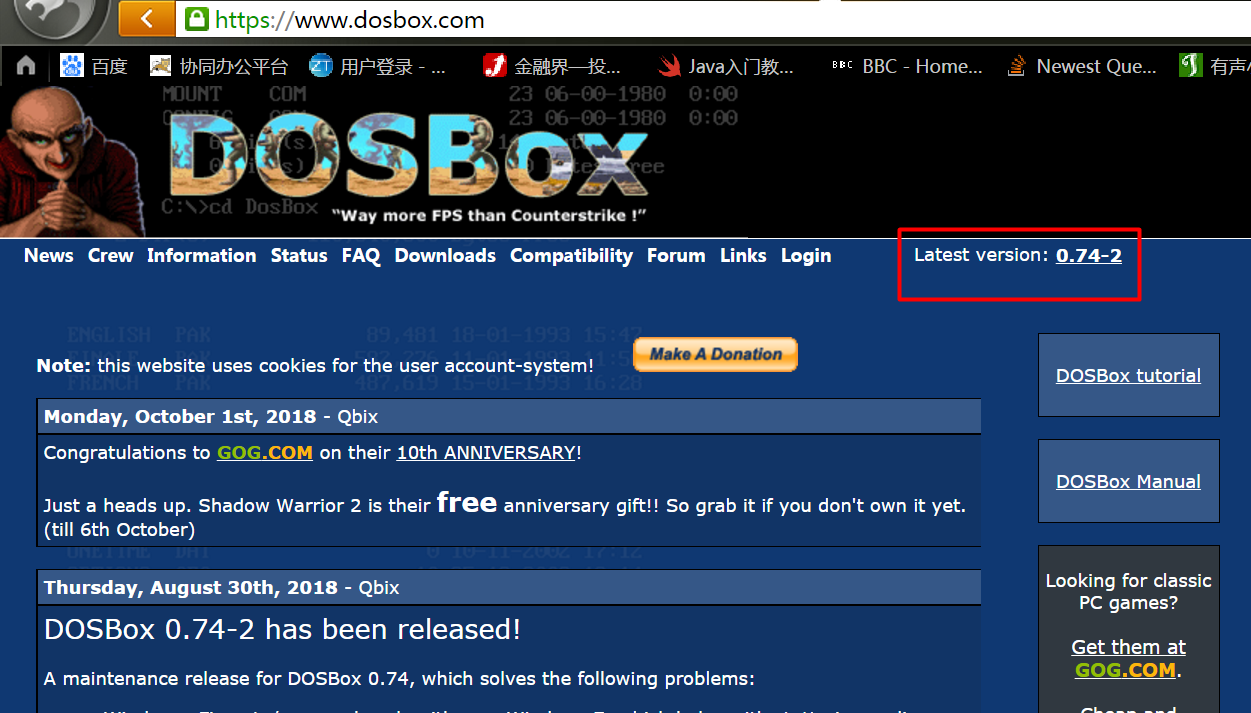The image size is (1251, 713).
Task: Click DOSBox 0.74-2 has been released! title
Action: (283, 629)
